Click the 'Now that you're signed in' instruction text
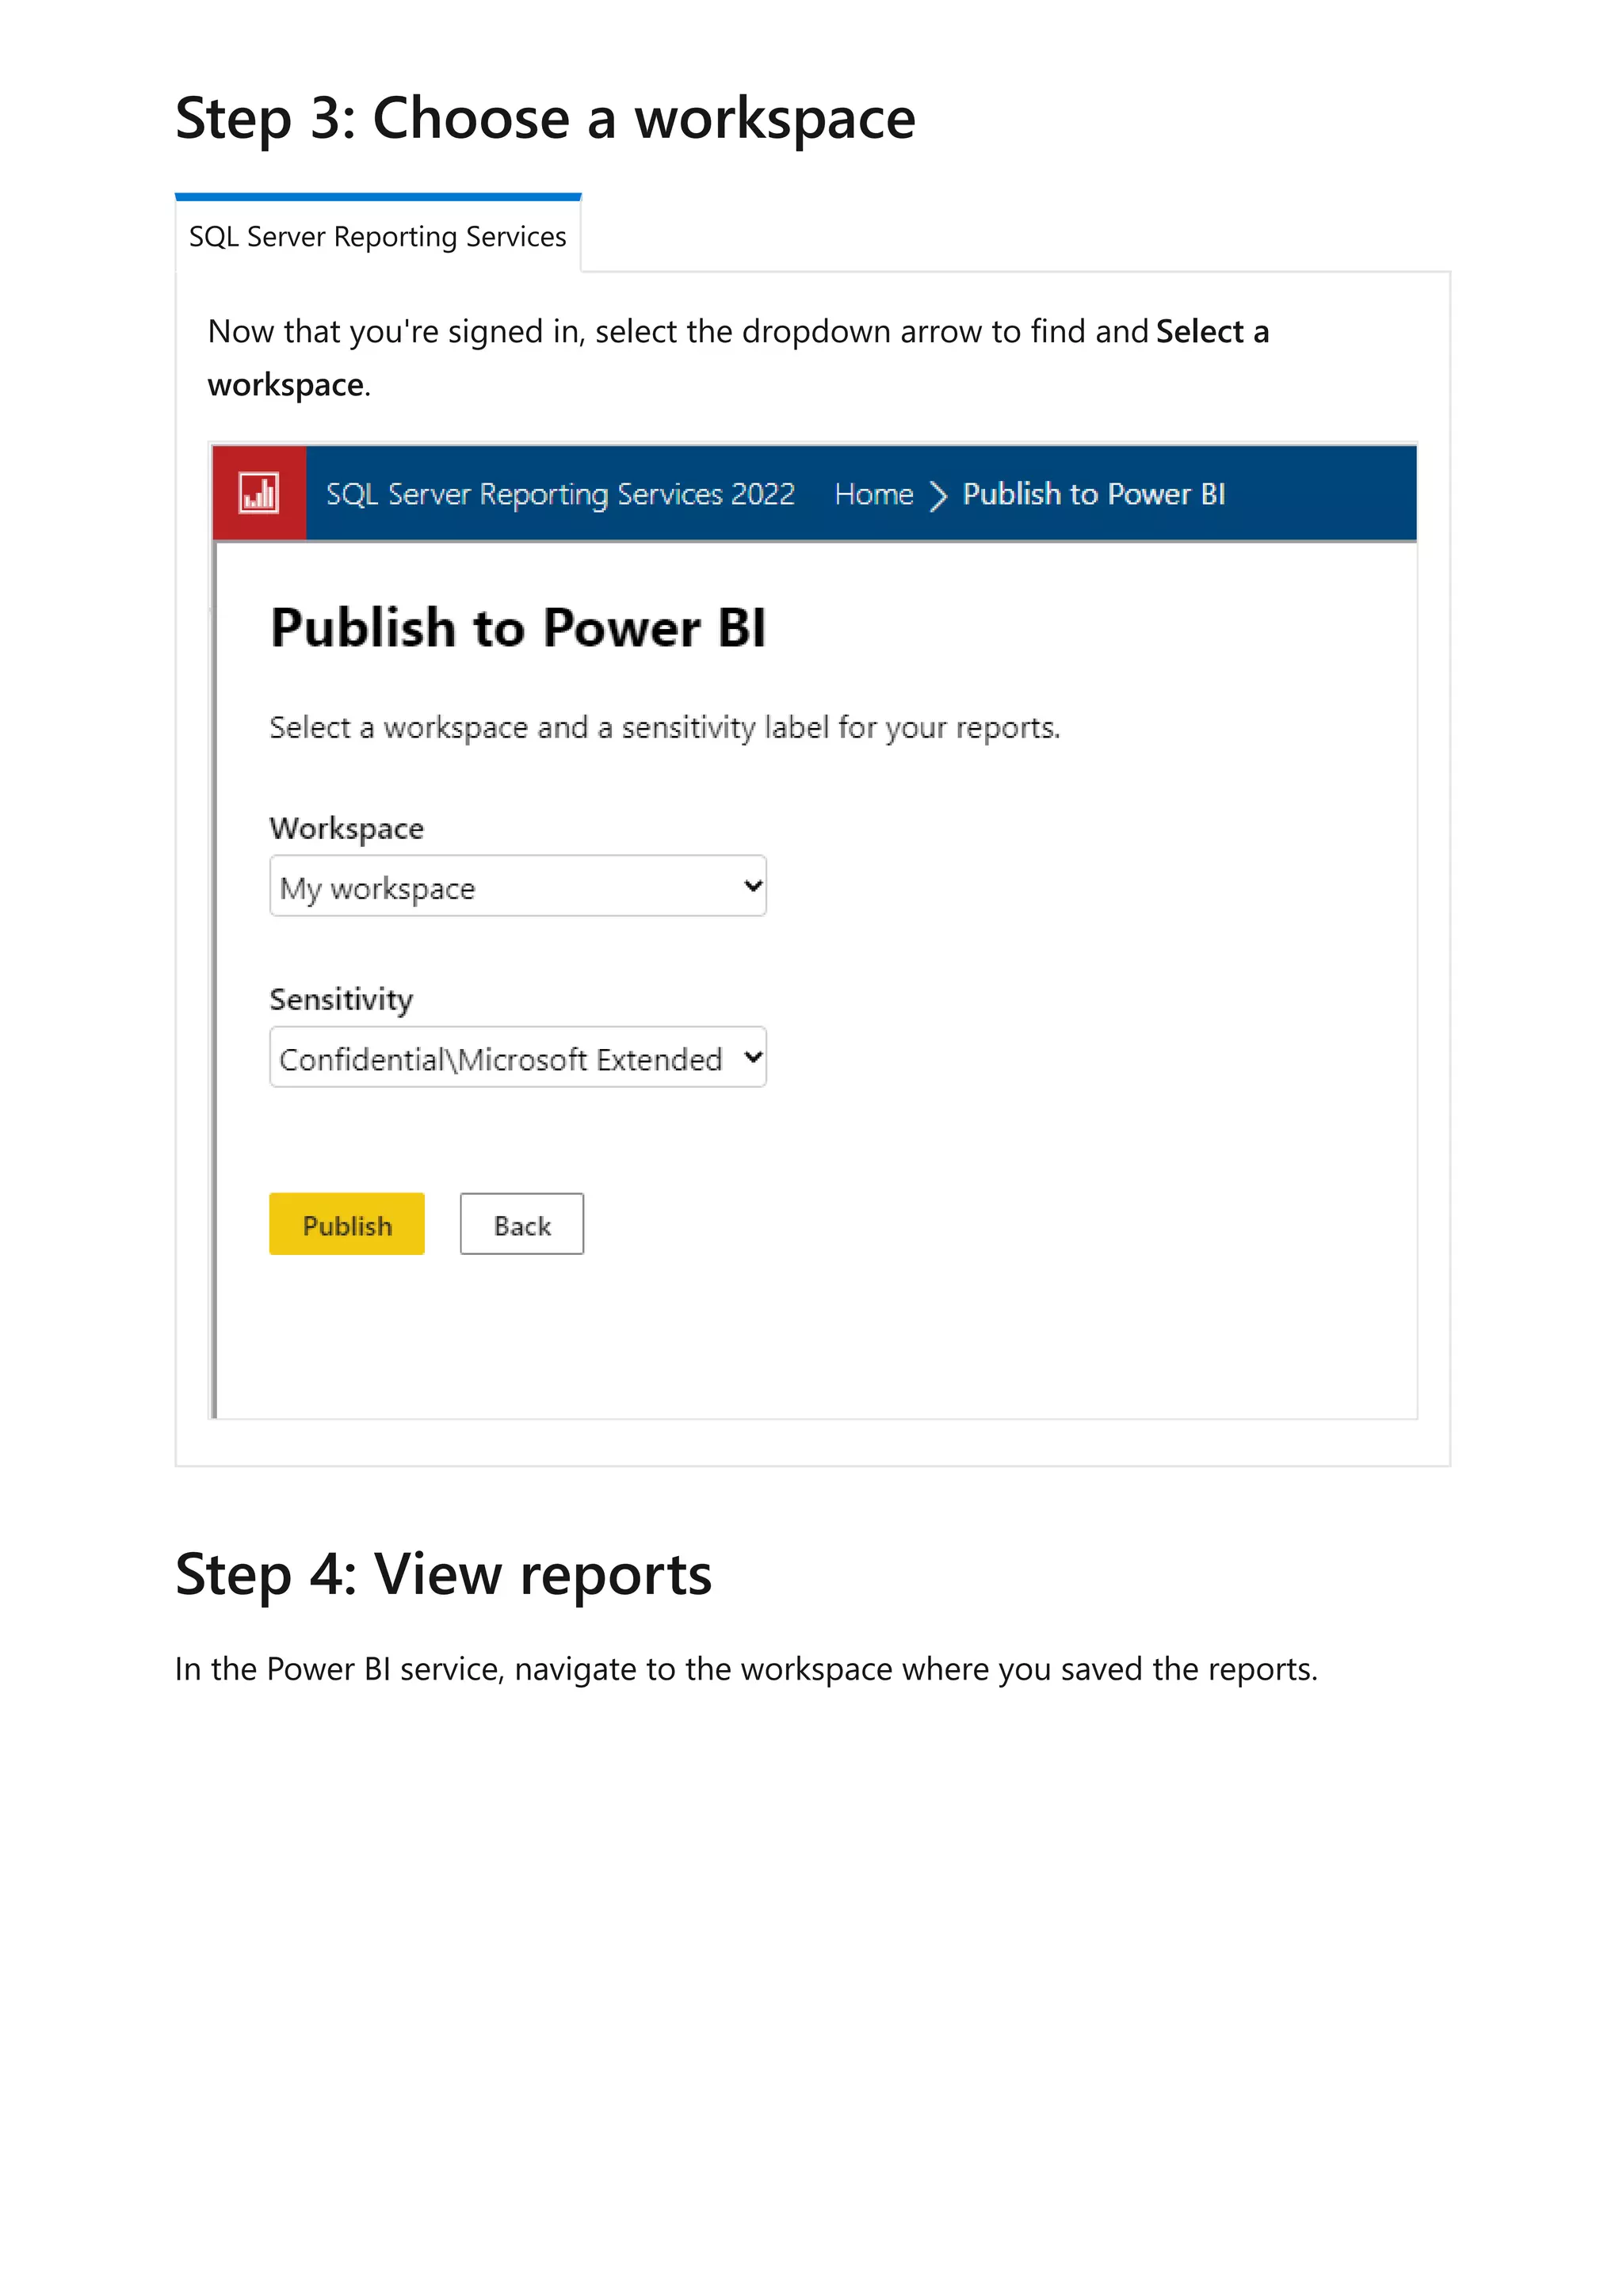 click(738, 358)
